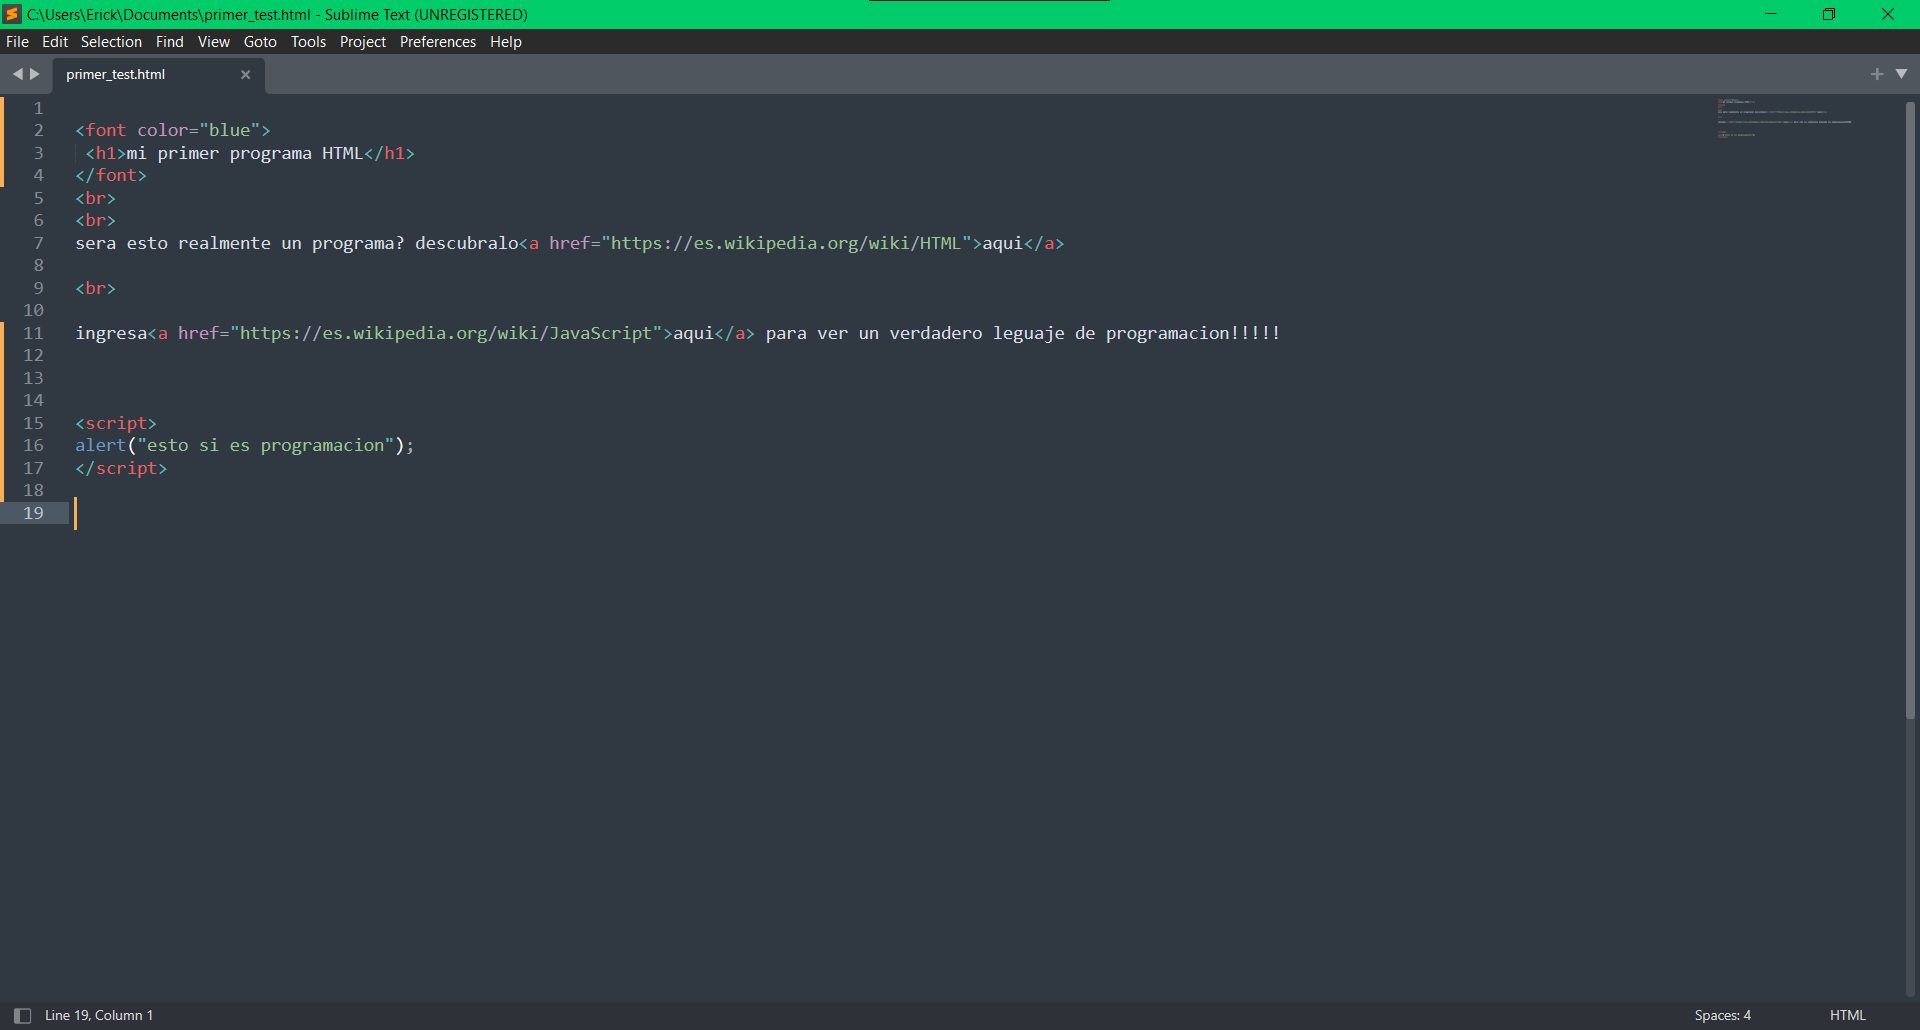Open the Help menu
This screenshot has width=1920, height=1030.
506,42
